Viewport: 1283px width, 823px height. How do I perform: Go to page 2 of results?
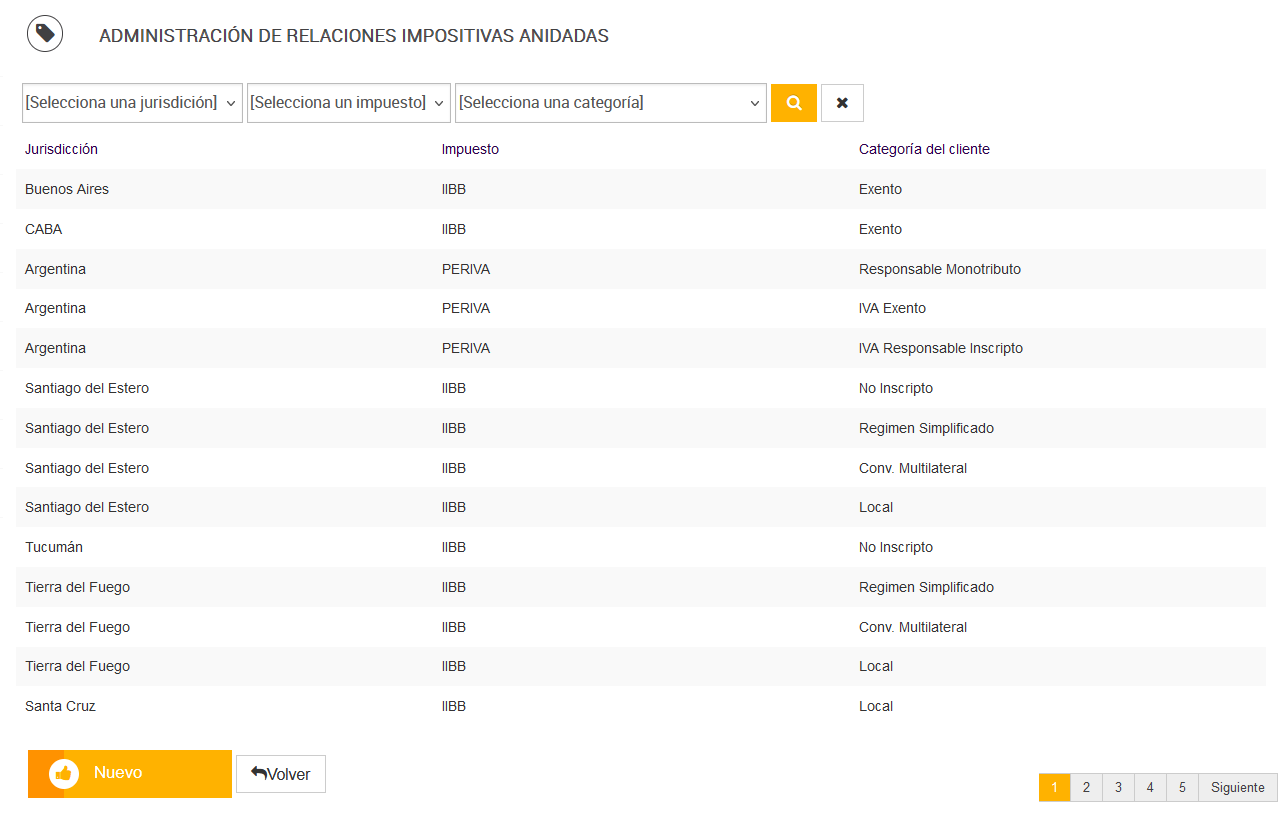(x=1086, y=788)
